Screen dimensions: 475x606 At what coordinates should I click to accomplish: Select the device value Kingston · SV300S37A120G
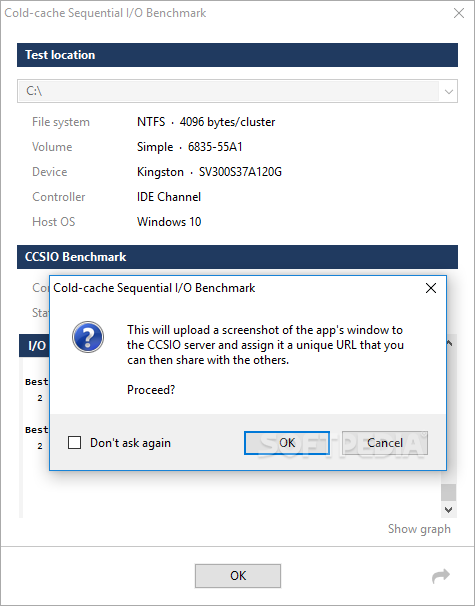click(209, 172)
